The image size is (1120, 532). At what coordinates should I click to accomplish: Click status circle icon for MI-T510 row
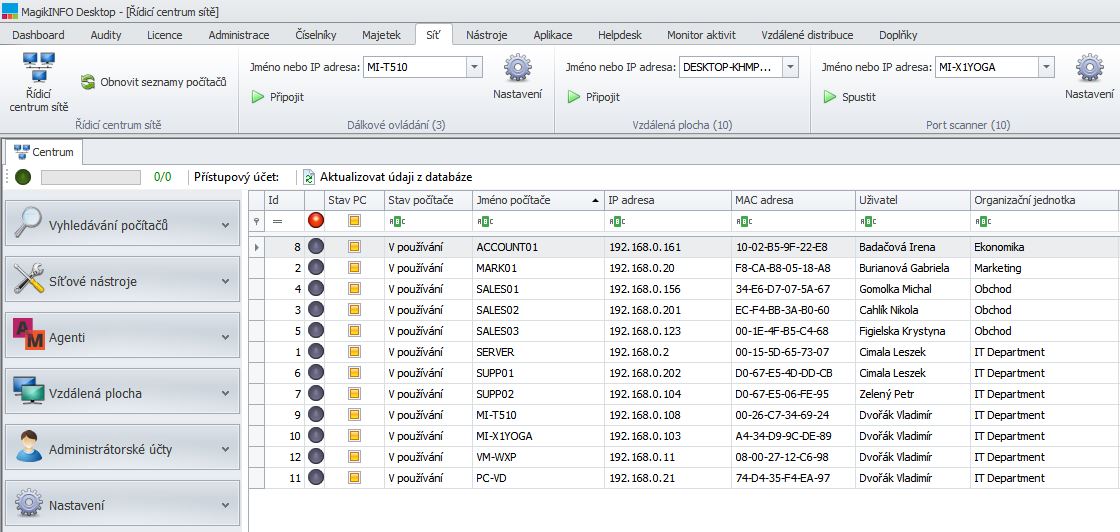pyautogui.click(x=316, y=415)
